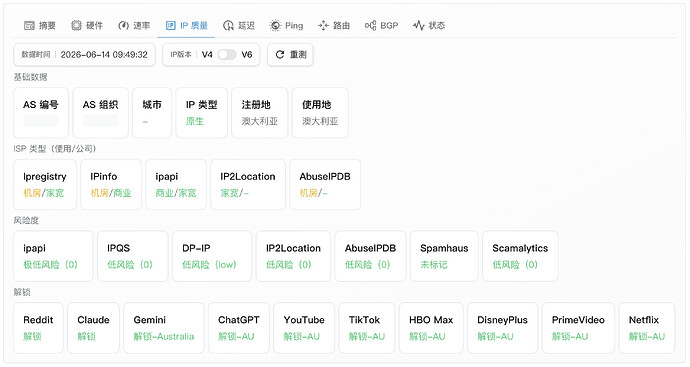Open the 速率 tab

click(x=134, y=26)
